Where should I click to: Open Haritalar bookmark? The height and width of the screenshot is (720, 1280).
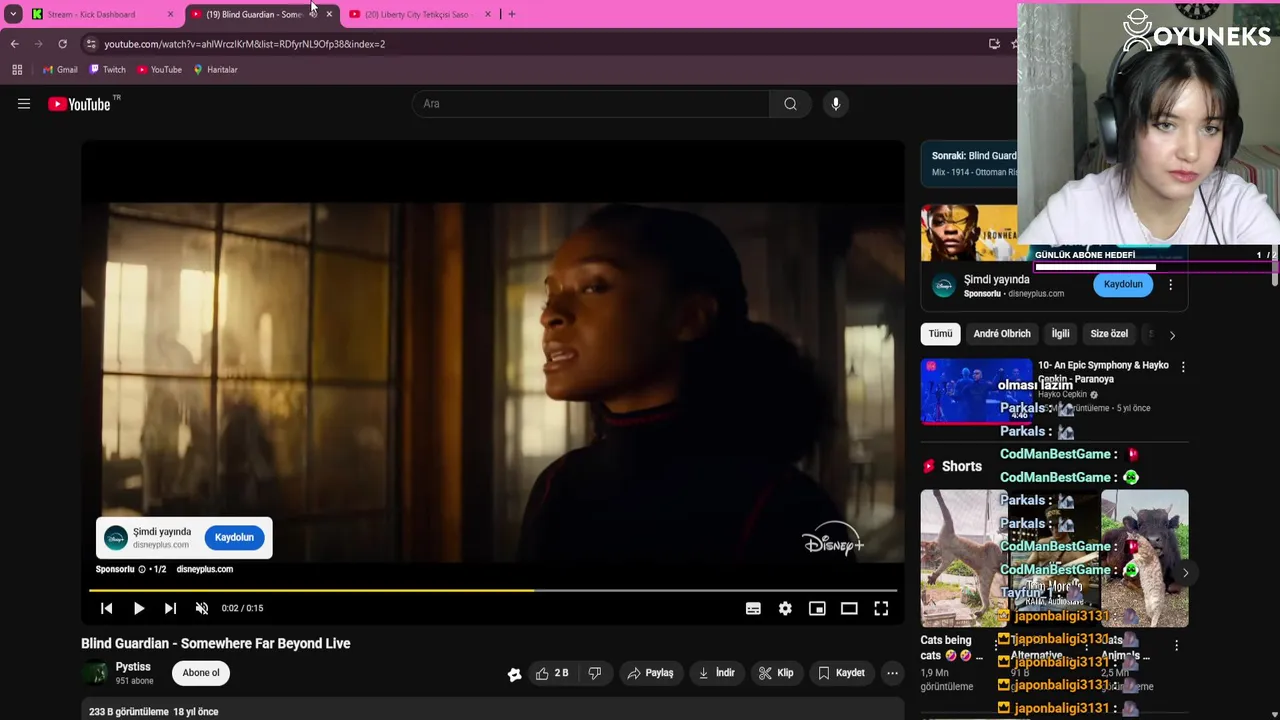(215, 70)
